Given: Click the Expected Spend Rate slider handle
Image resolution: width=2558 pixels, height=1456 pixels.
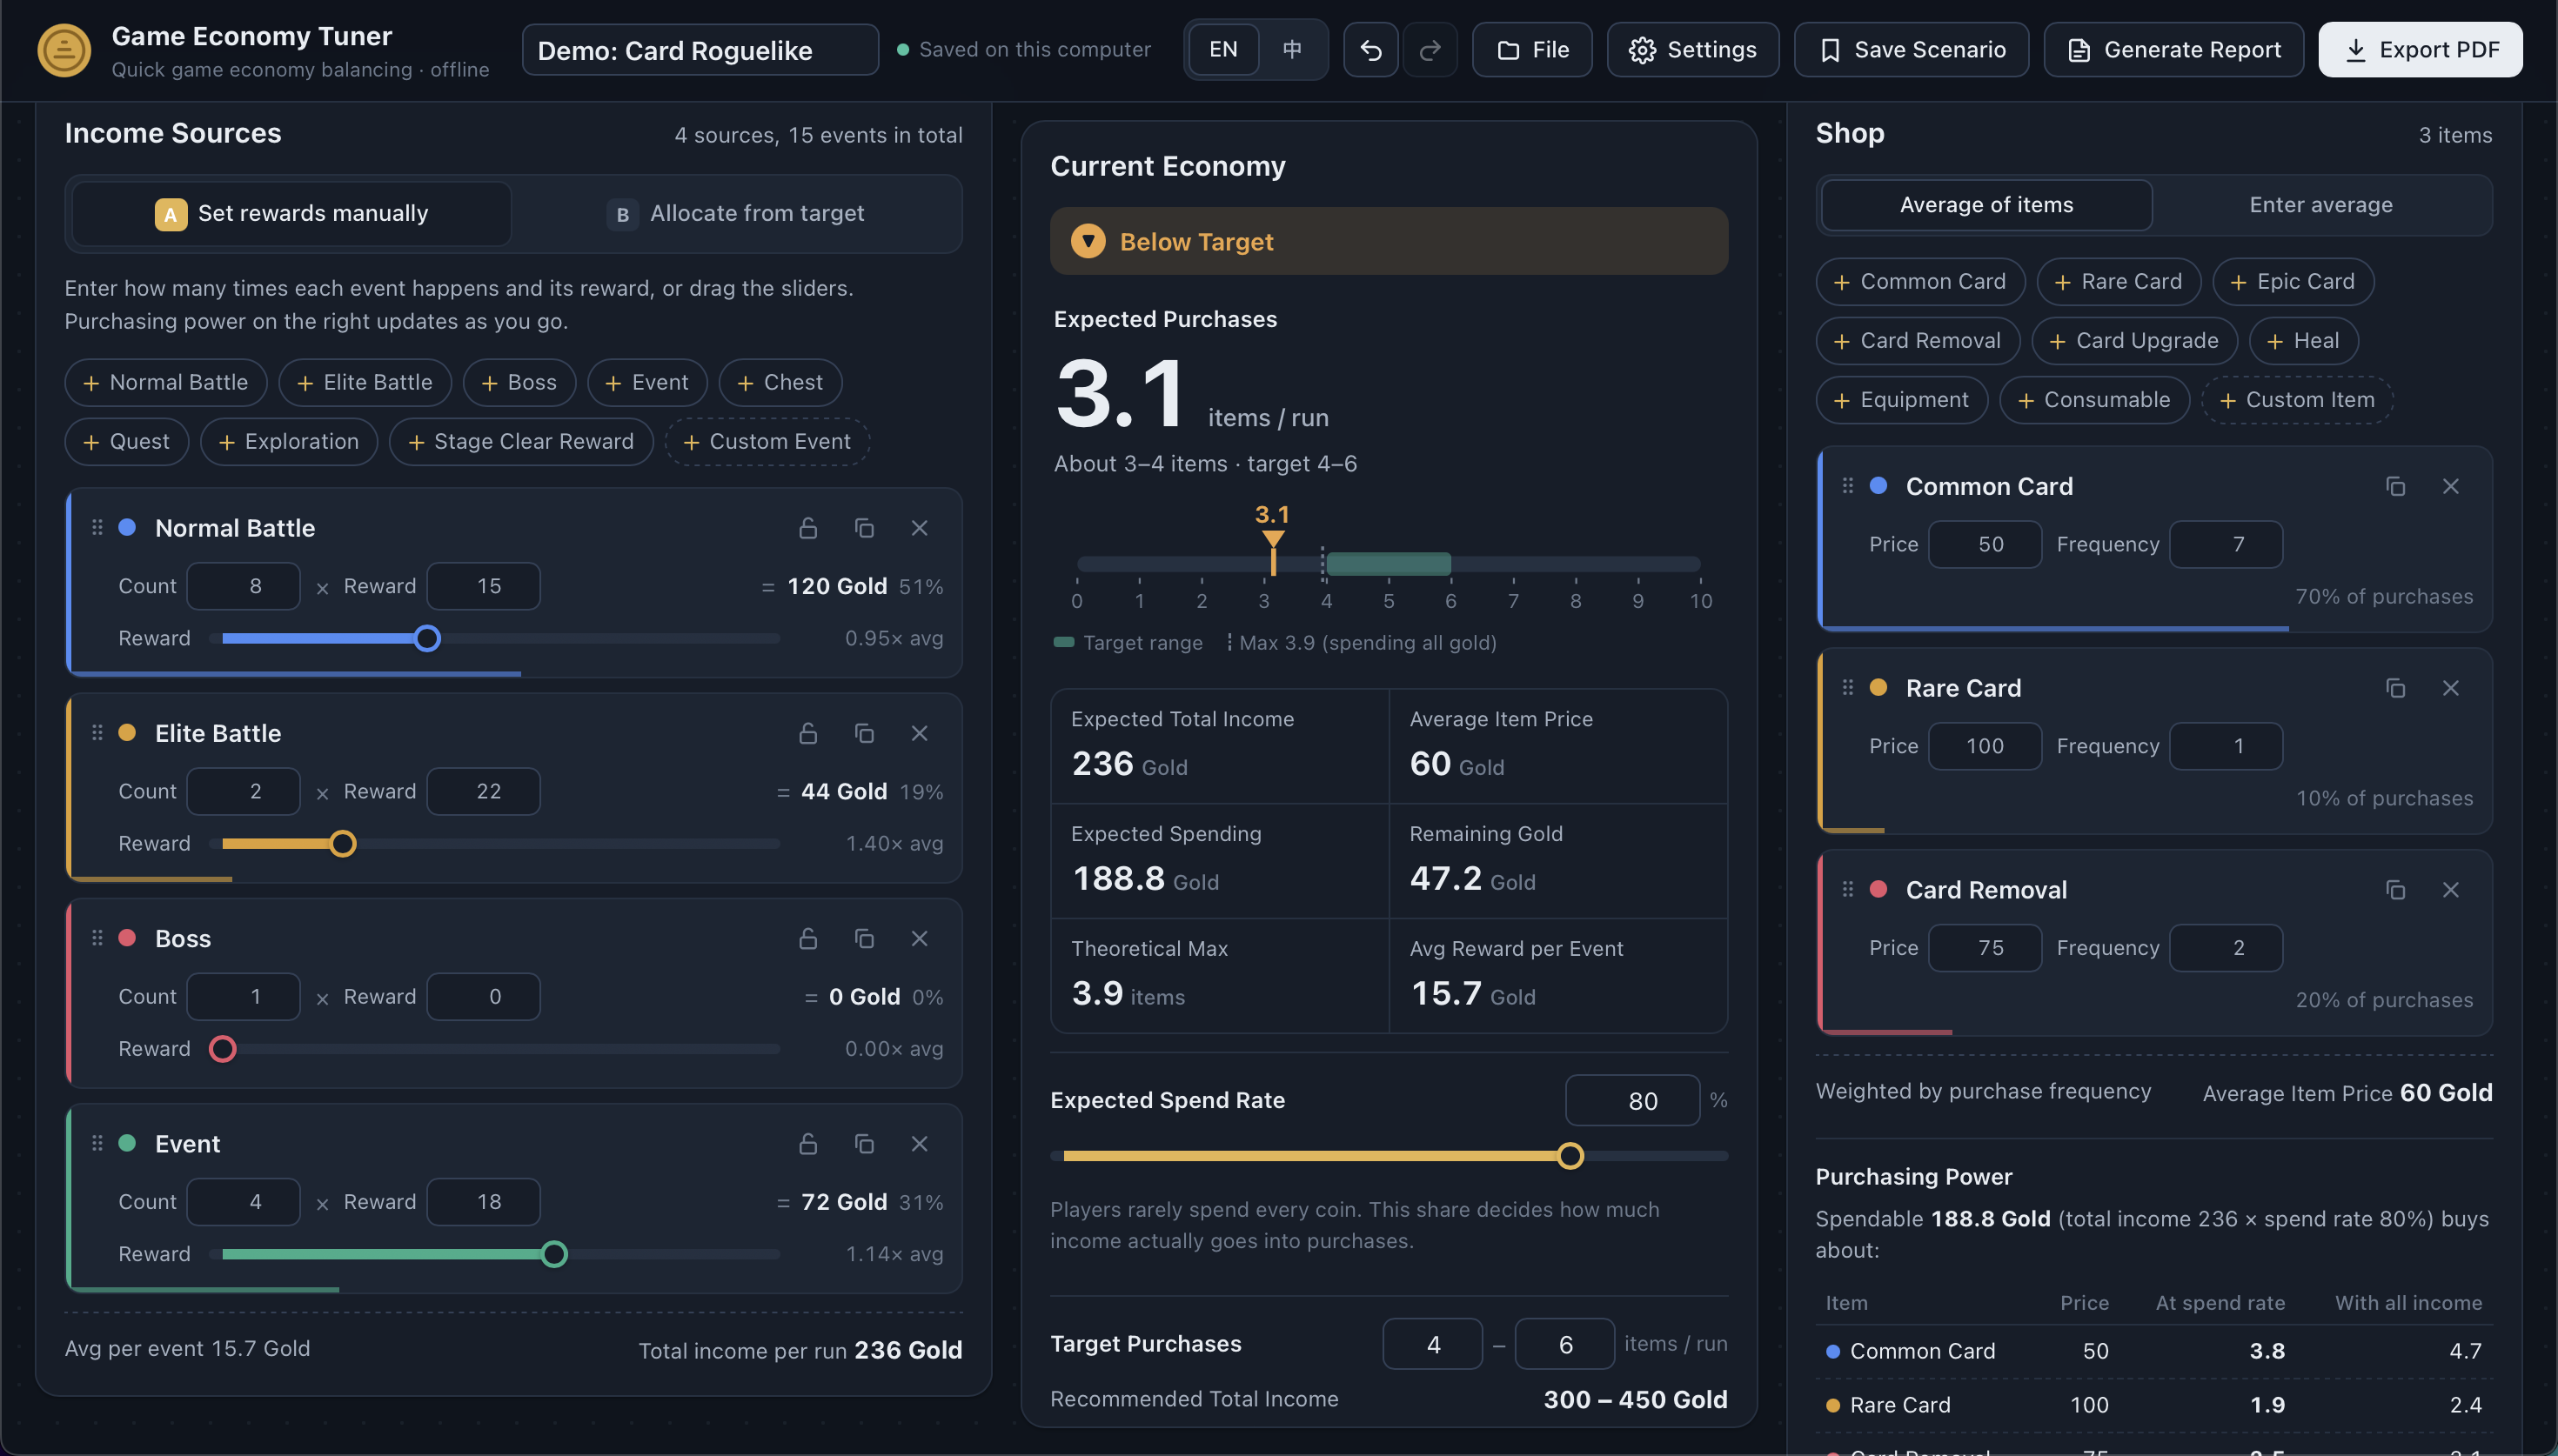Looking at the screenshot, I should point(1570,1156).
